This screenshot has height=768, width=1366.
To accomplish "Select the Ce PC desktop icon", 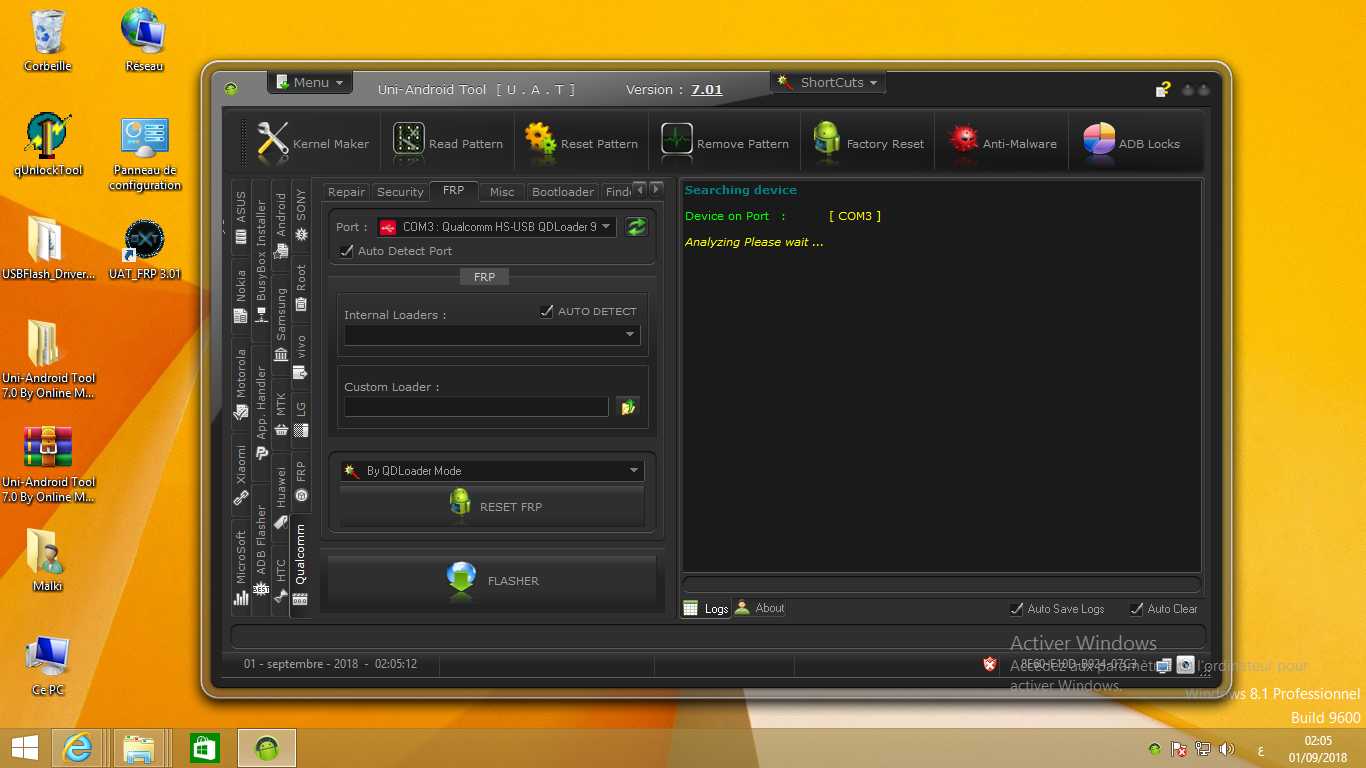I will (48, 665).
